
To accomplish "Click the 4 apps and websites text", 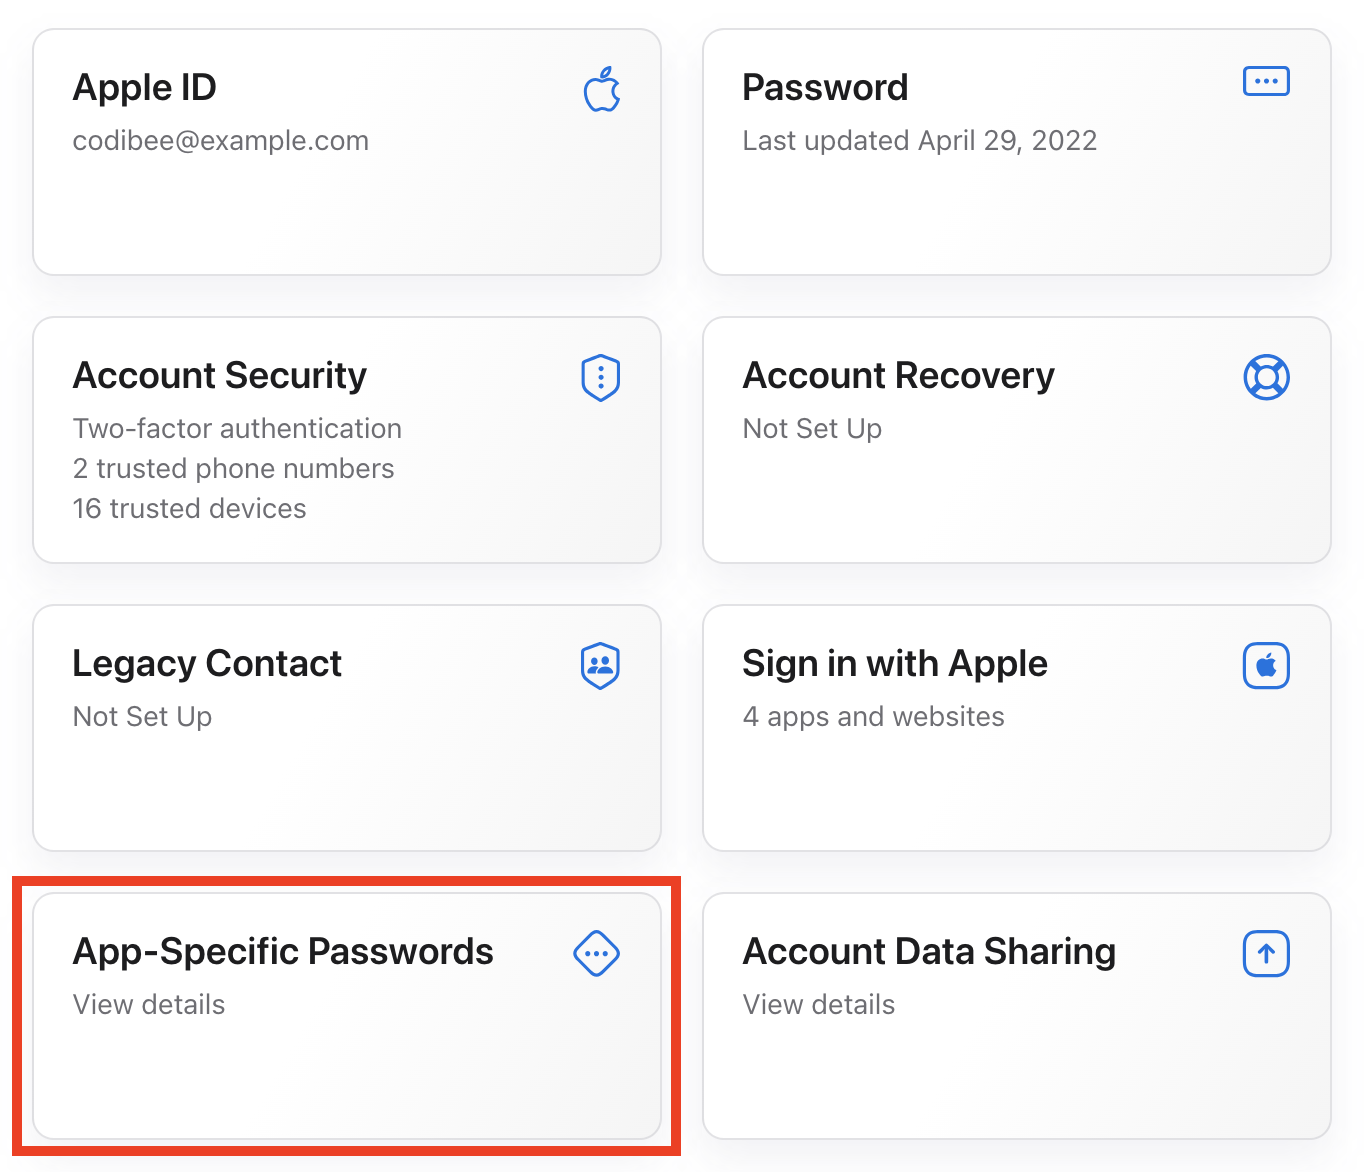I will [x=873, y=716].
